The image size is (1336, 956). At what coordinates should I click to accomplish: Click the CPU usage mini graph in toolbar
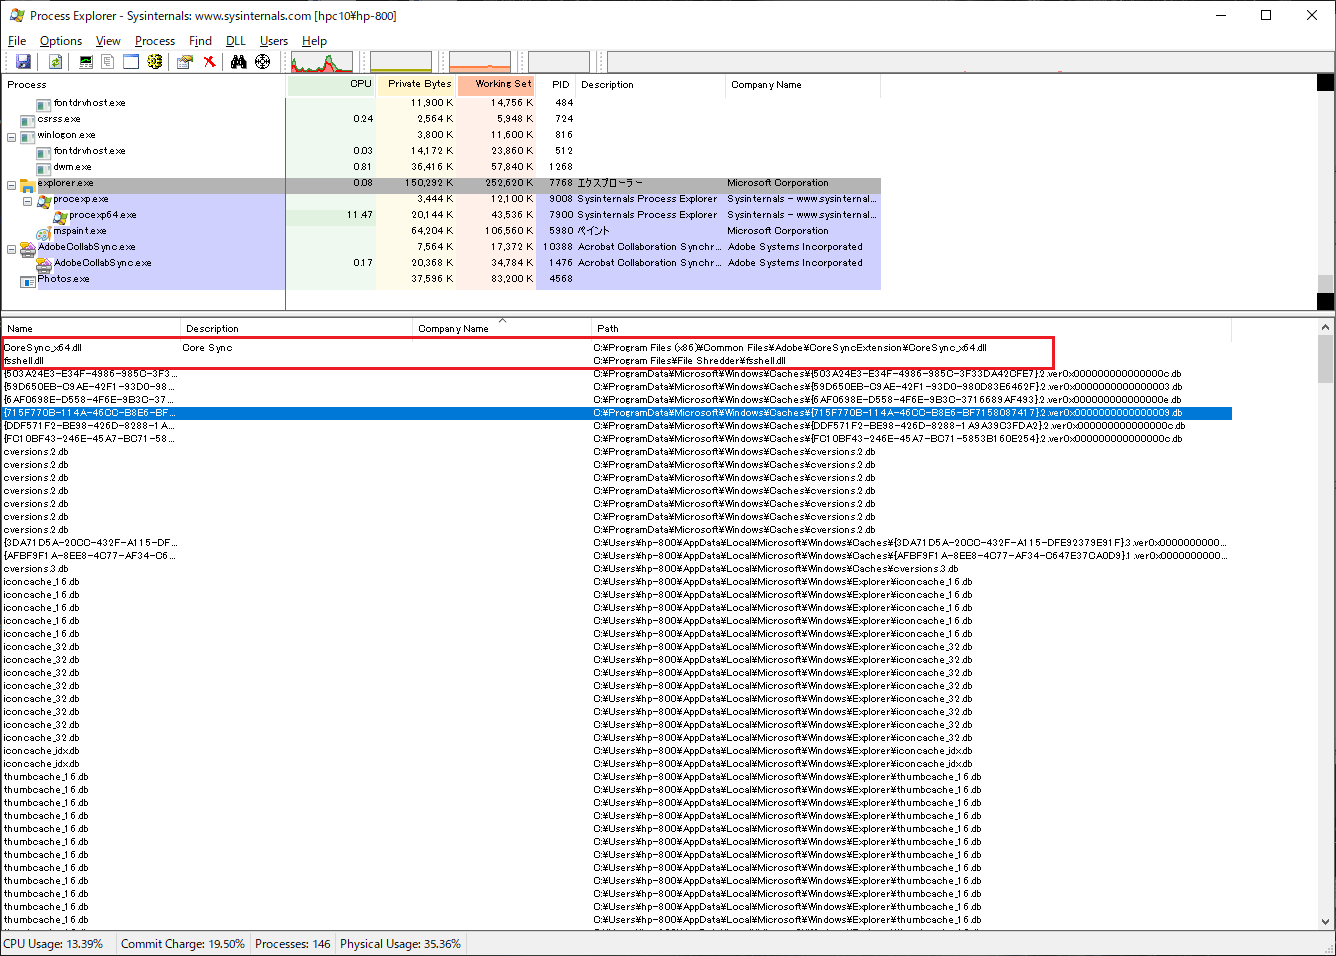point(322,62)
